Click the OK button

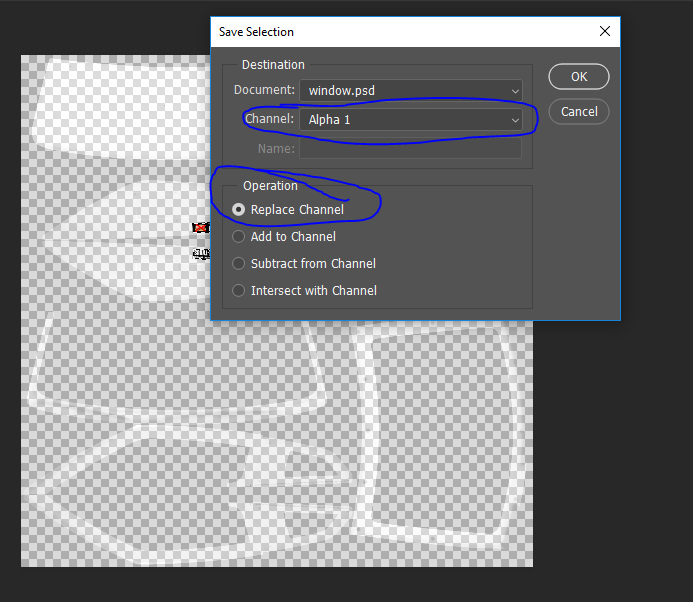pos(579,77)
